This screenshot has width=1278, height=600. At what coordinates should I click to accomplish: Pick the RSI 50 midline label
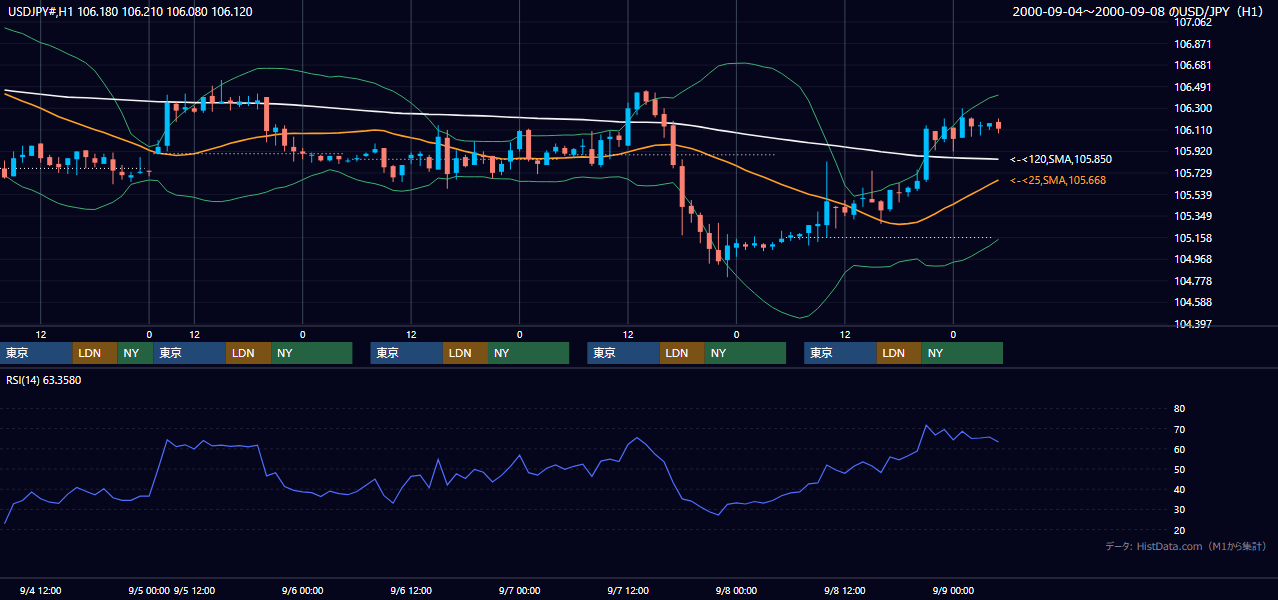[x=1179, y=469]
